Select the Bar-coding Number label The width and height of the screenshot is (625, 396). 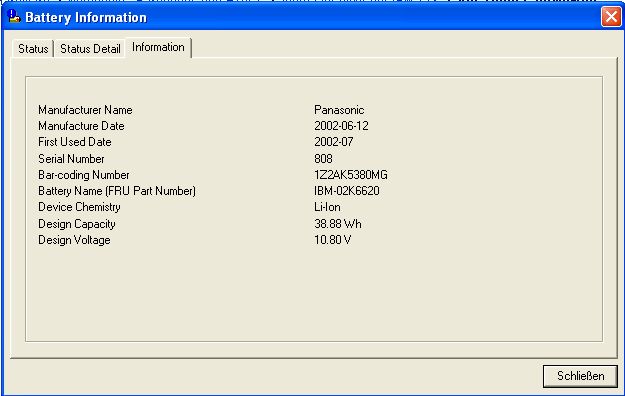click(84, 175)
